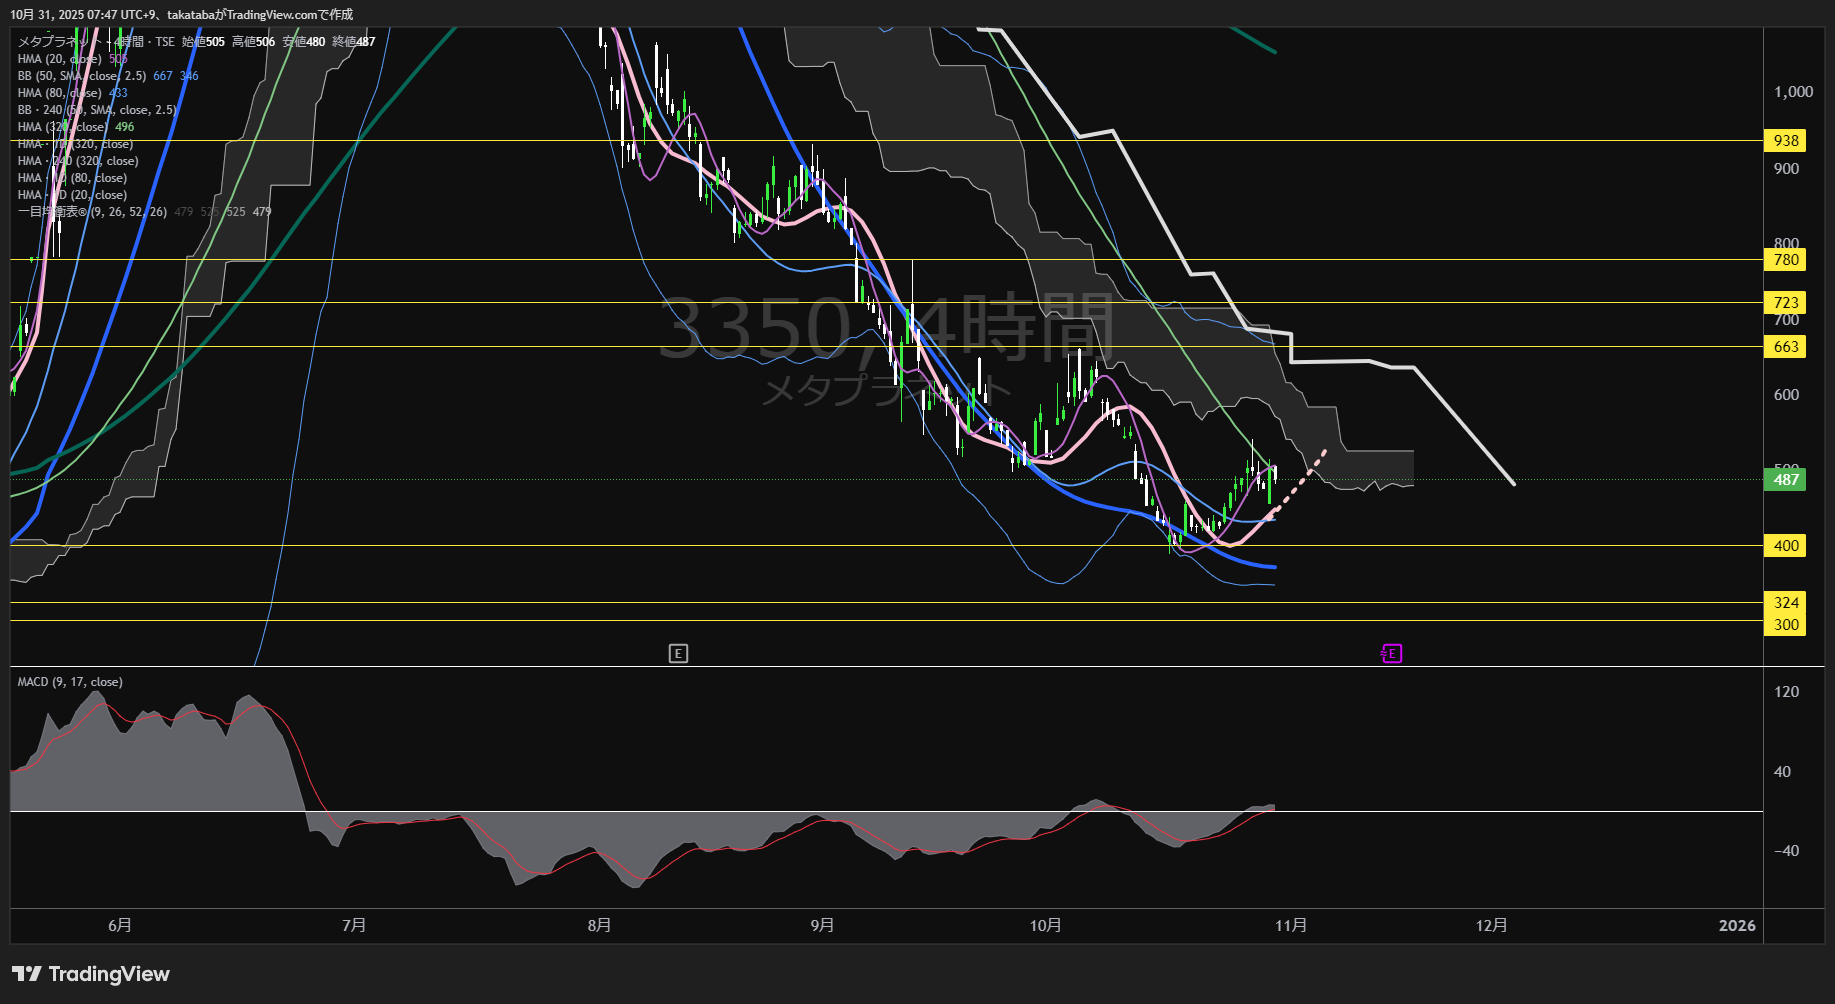
Task: Select the HMA (80, close) indicator legend
Action: 60,93
